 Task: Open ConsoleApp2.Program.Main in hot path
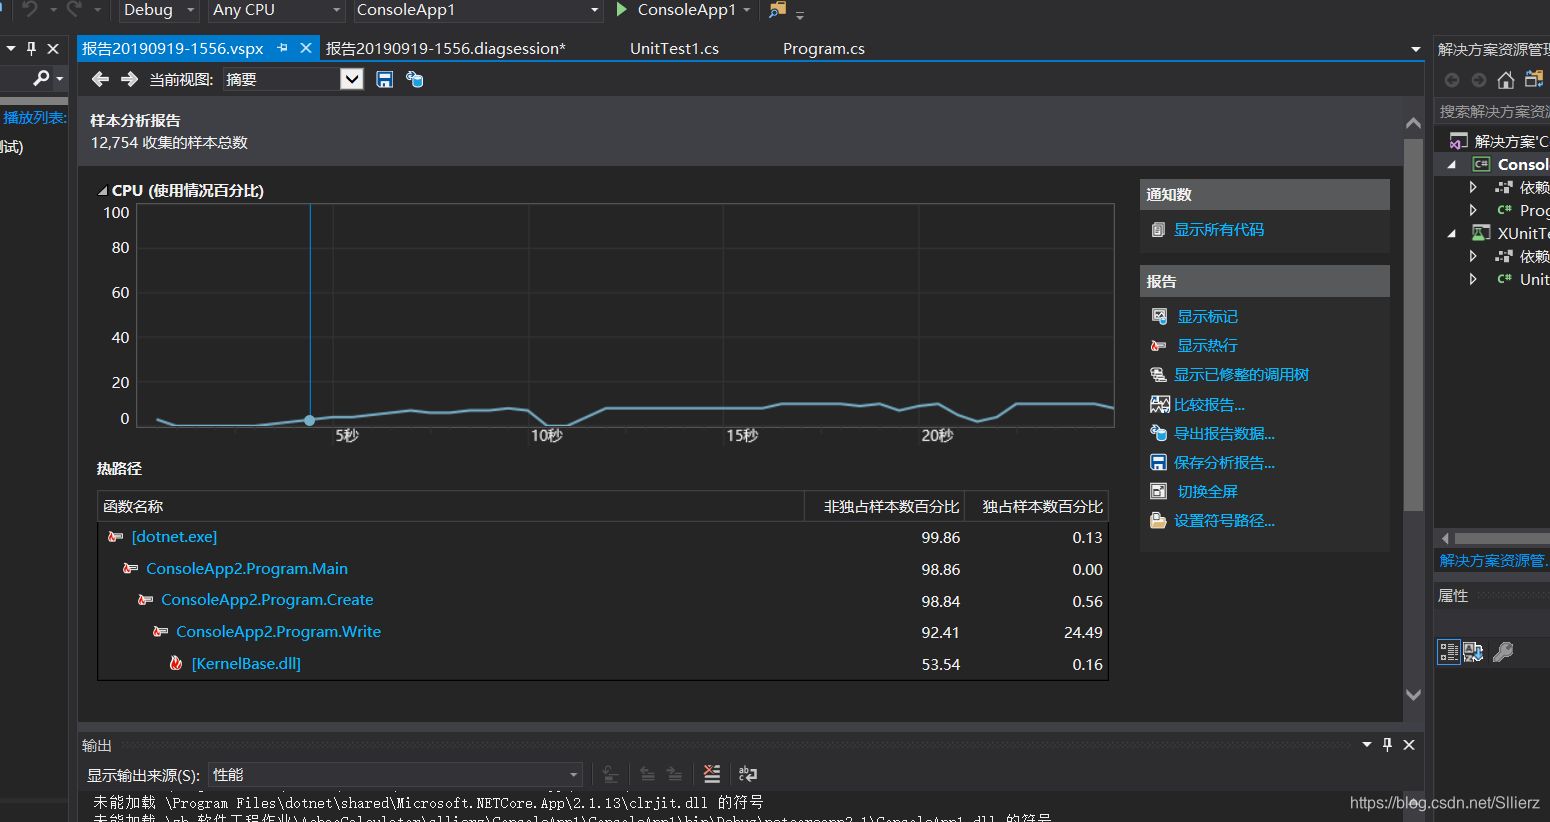coord(247,569)
